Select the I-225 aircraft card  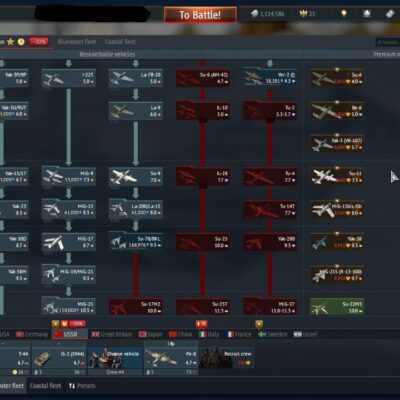click(69, 78)
